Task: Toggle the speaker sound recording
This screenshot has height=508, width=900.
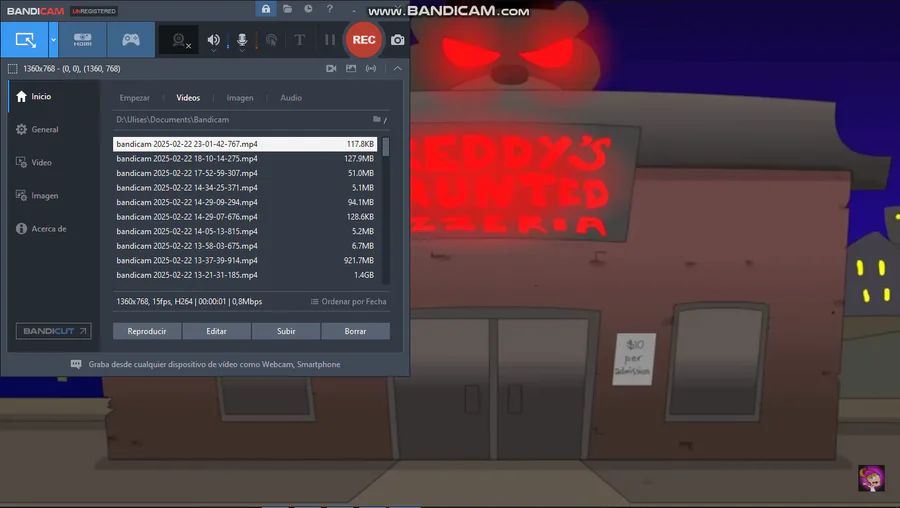Action: 214,40
